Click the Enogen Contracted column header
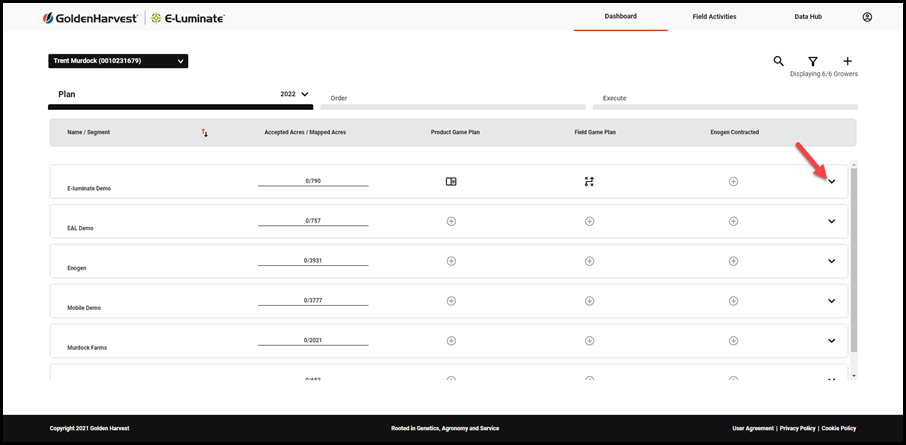The image size is (906, 445). coord(734,132)
